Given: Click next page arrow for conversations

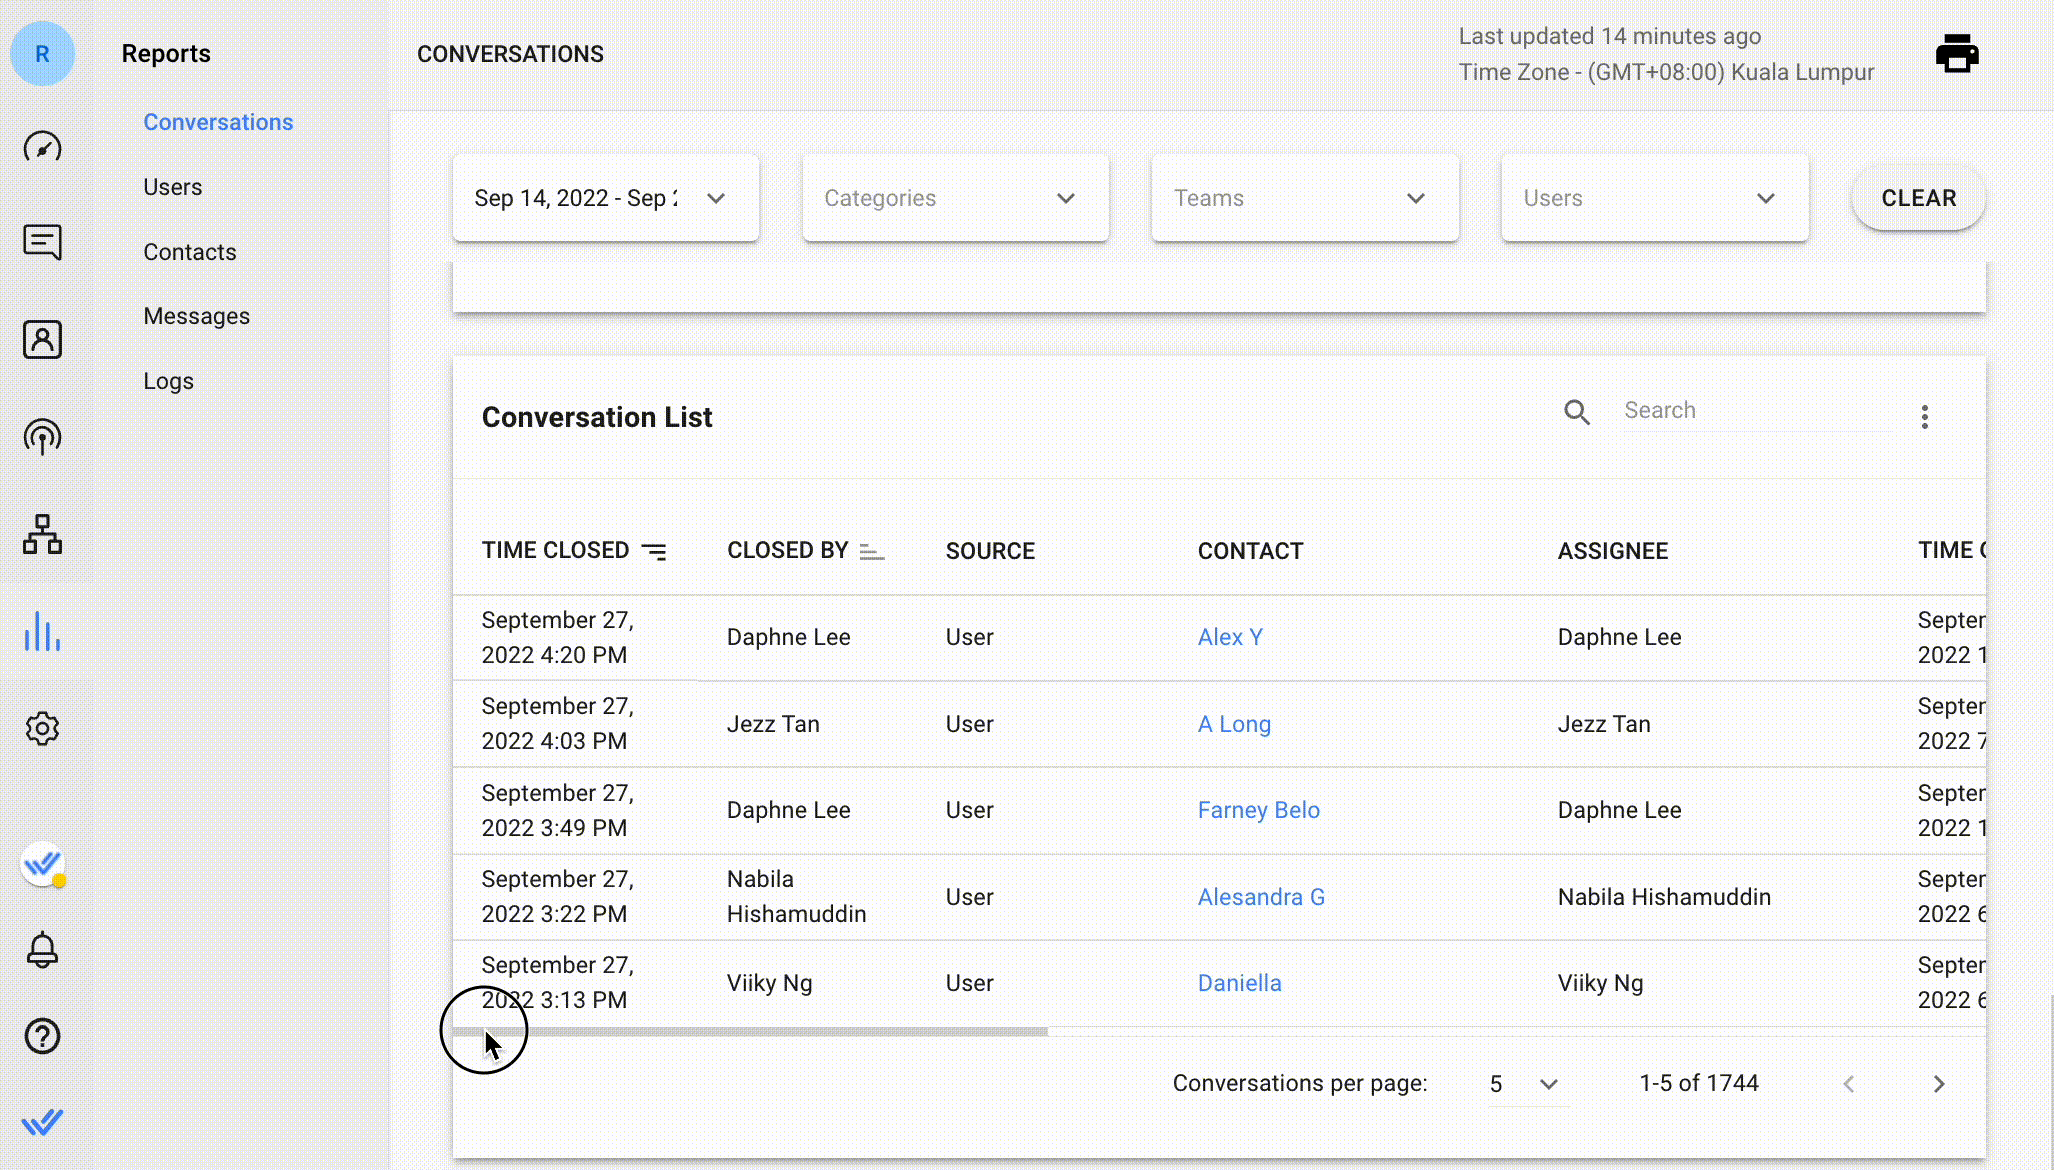Looking at the screenshot, I should [1940, 1084].
